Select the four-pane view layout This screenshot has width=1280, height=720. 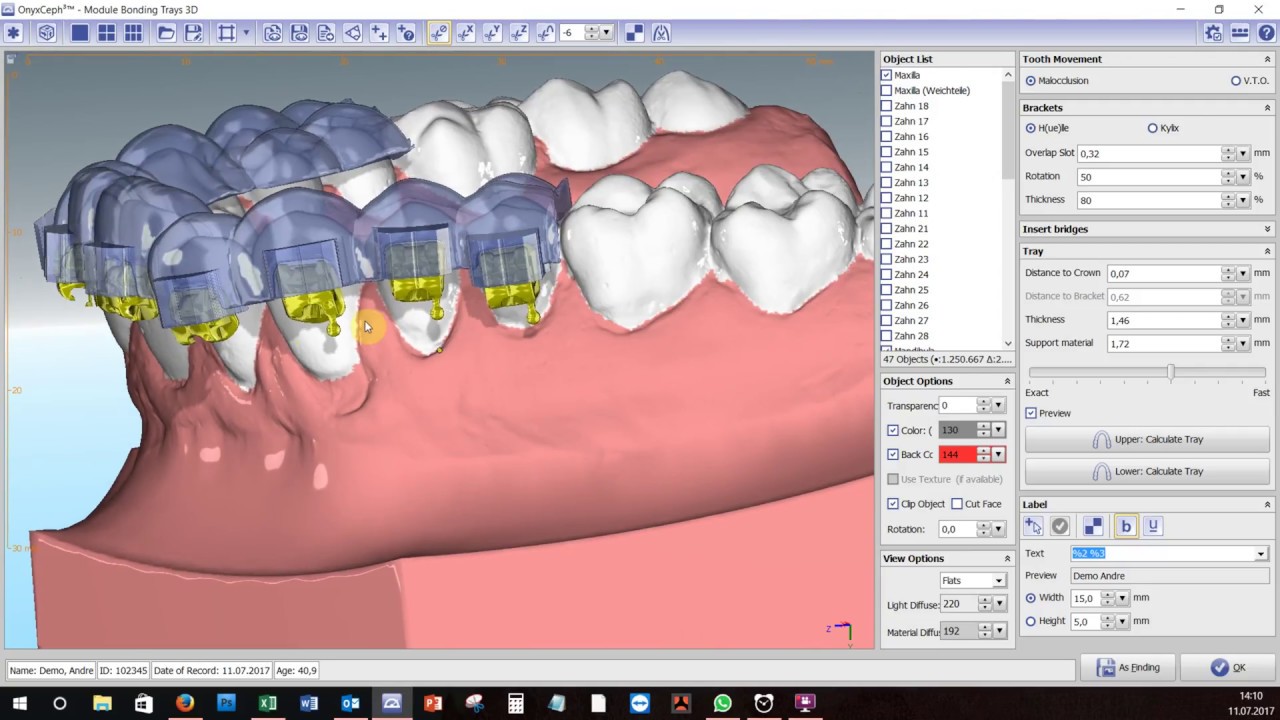[106, 33]
